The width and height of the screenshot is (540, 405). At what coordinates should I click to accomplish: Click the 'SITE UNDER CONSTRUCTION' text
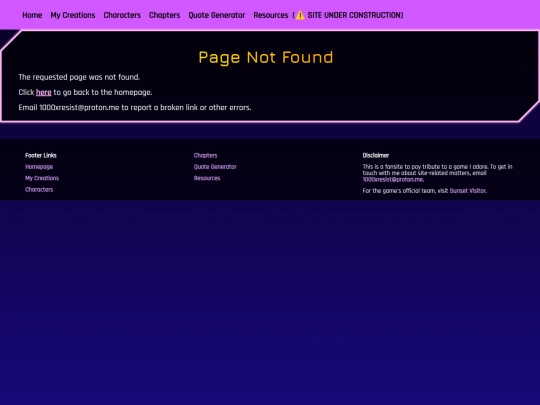pos(354,15)
